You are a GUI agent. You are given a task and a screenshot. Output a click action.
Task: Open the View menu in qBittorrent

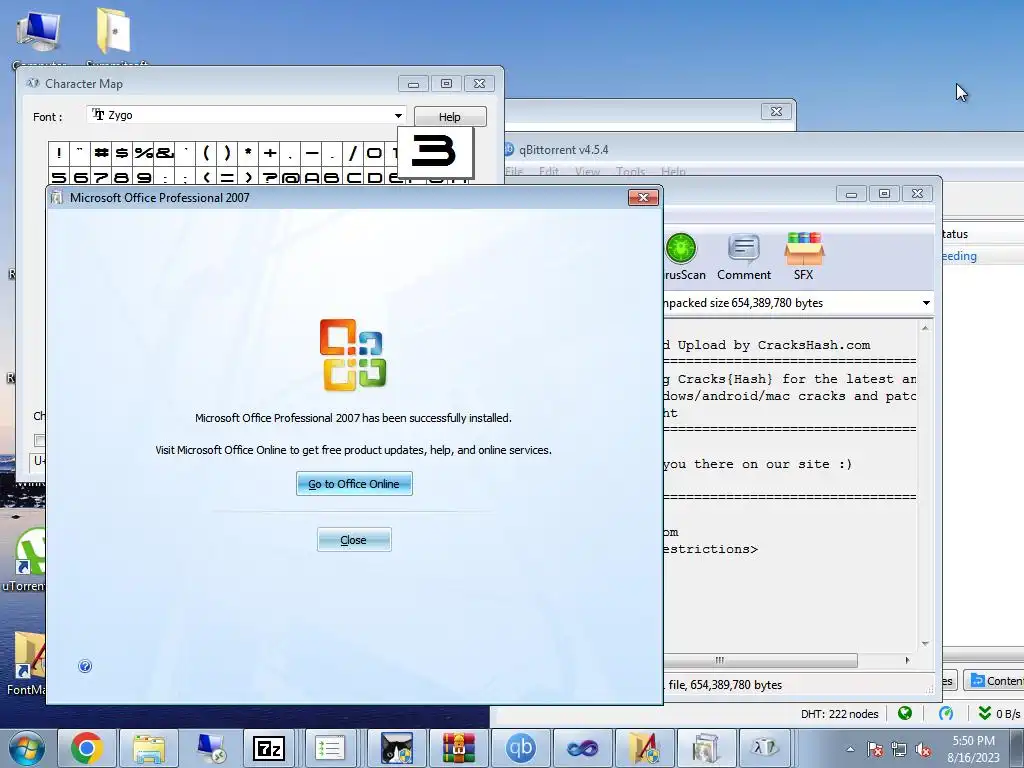(x=587, y=171)
